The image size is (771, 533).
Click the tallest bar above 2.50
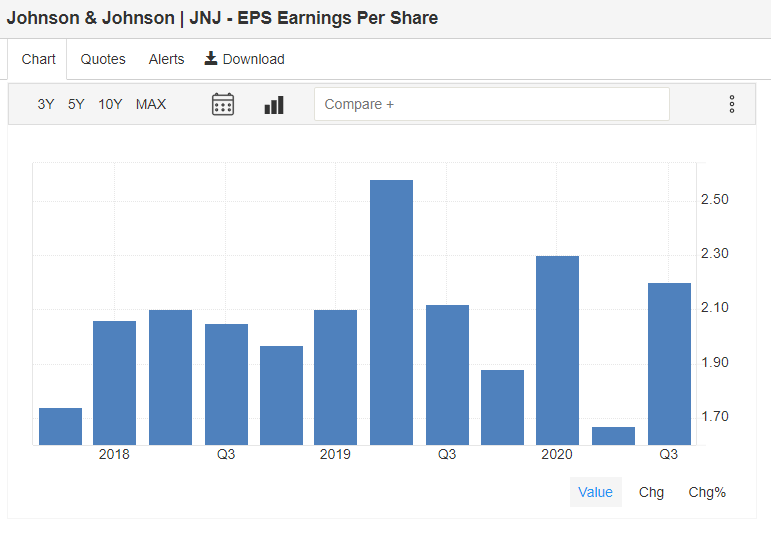coord(391,312)
